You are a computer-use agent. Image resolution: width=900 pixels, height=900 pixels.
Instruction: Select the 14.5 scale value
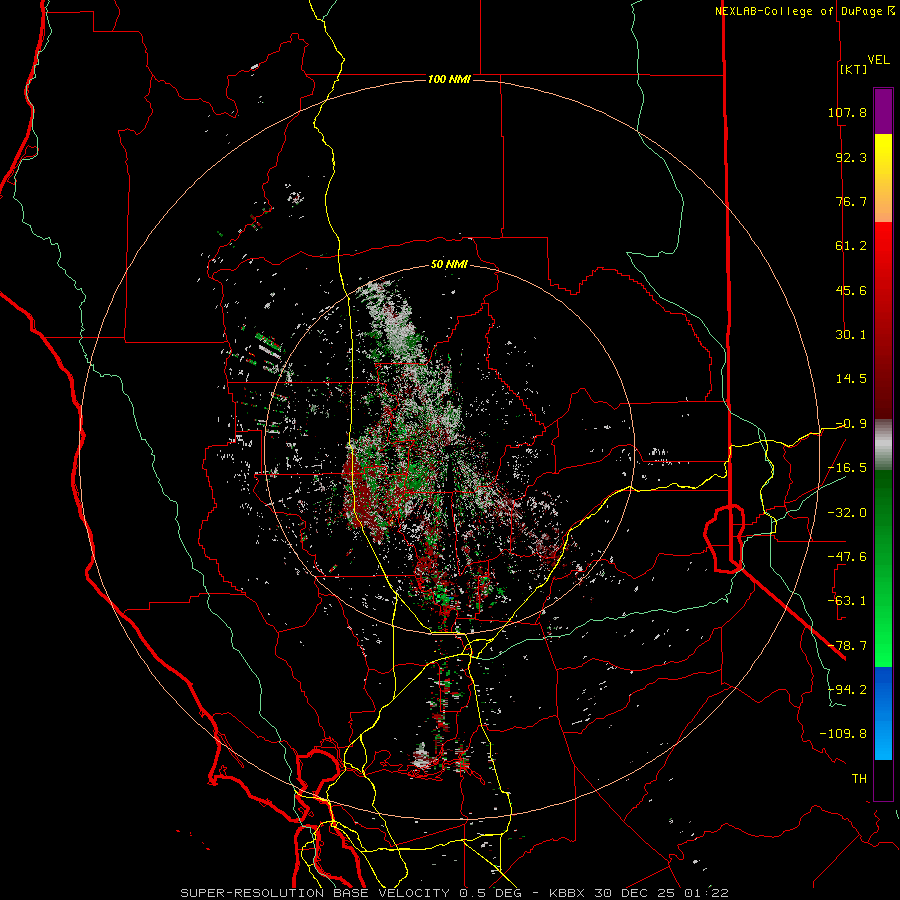pos(851,379)
